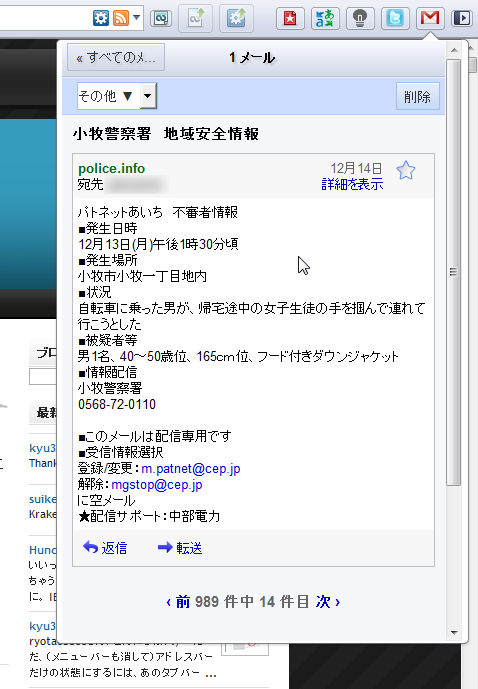Viewport: 478px width, 689px height.
Task: Click the popup's vertical scrollbar thumb
Action: point(453,272)
